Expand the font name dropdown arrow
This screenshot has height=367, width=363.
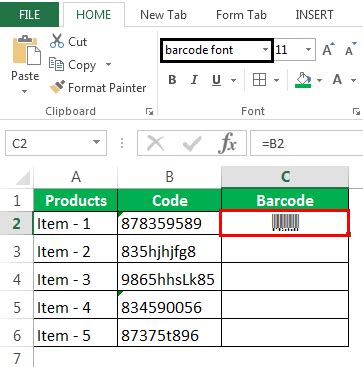click(x=266, y=50)
